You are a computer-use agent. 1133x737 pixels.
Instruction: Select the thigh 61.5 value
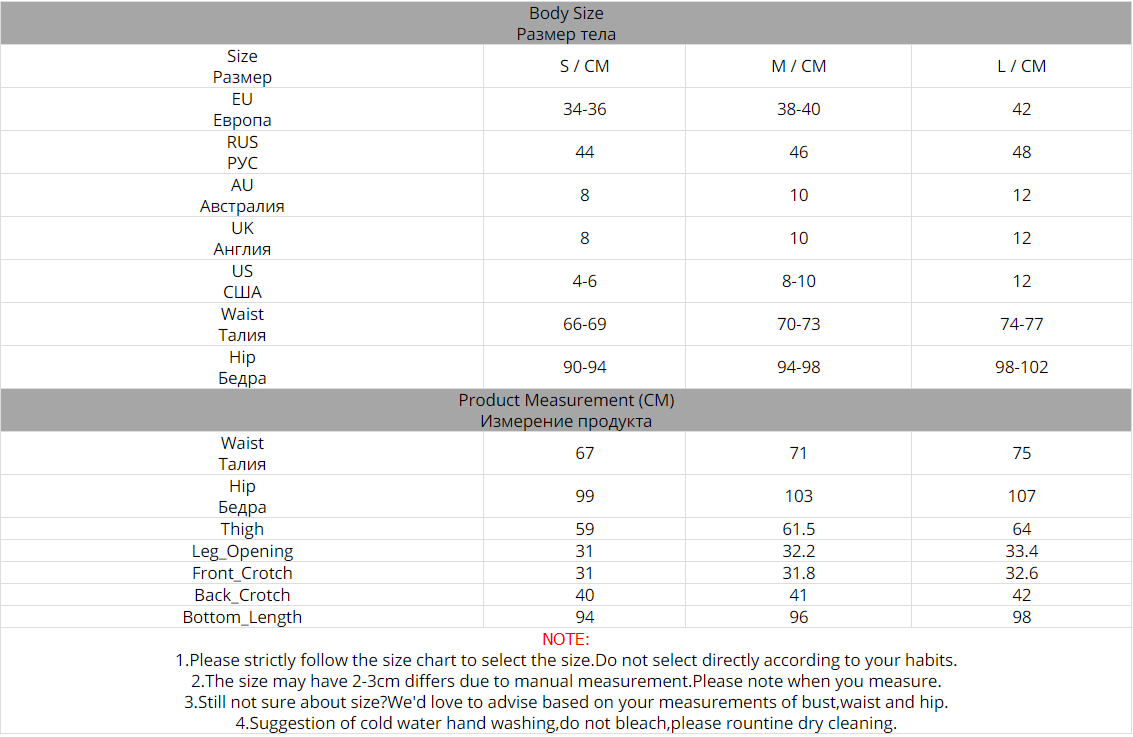point(798,529)
